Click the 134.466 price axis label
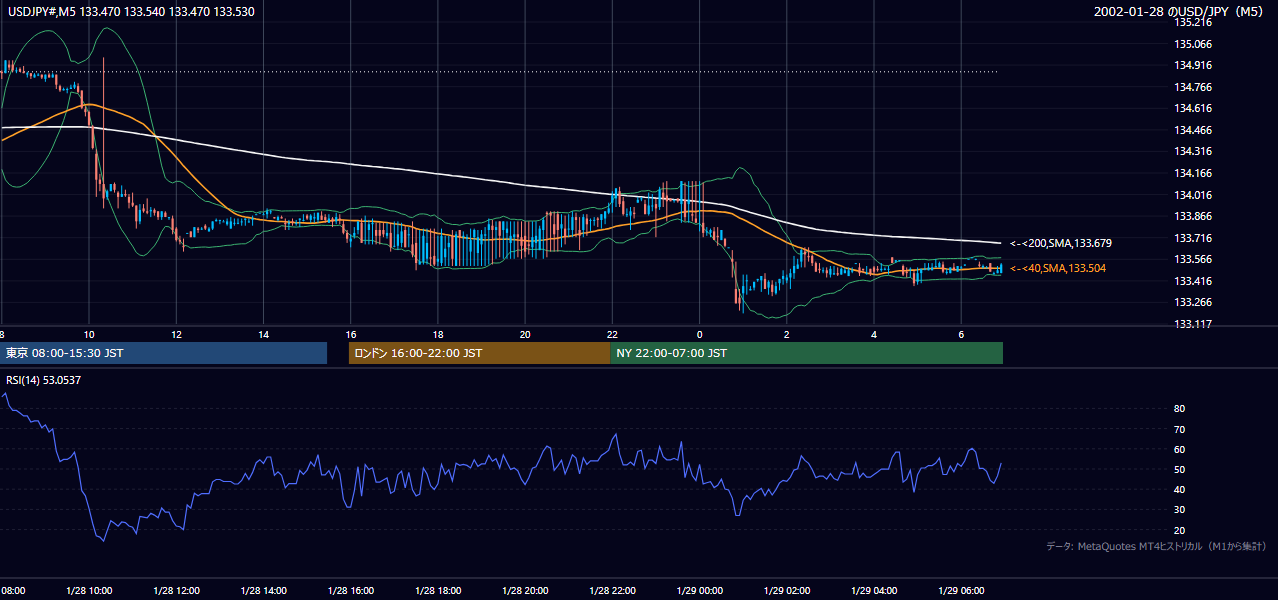Screen dimensions: 1278x600 (x=1193, y=130)
